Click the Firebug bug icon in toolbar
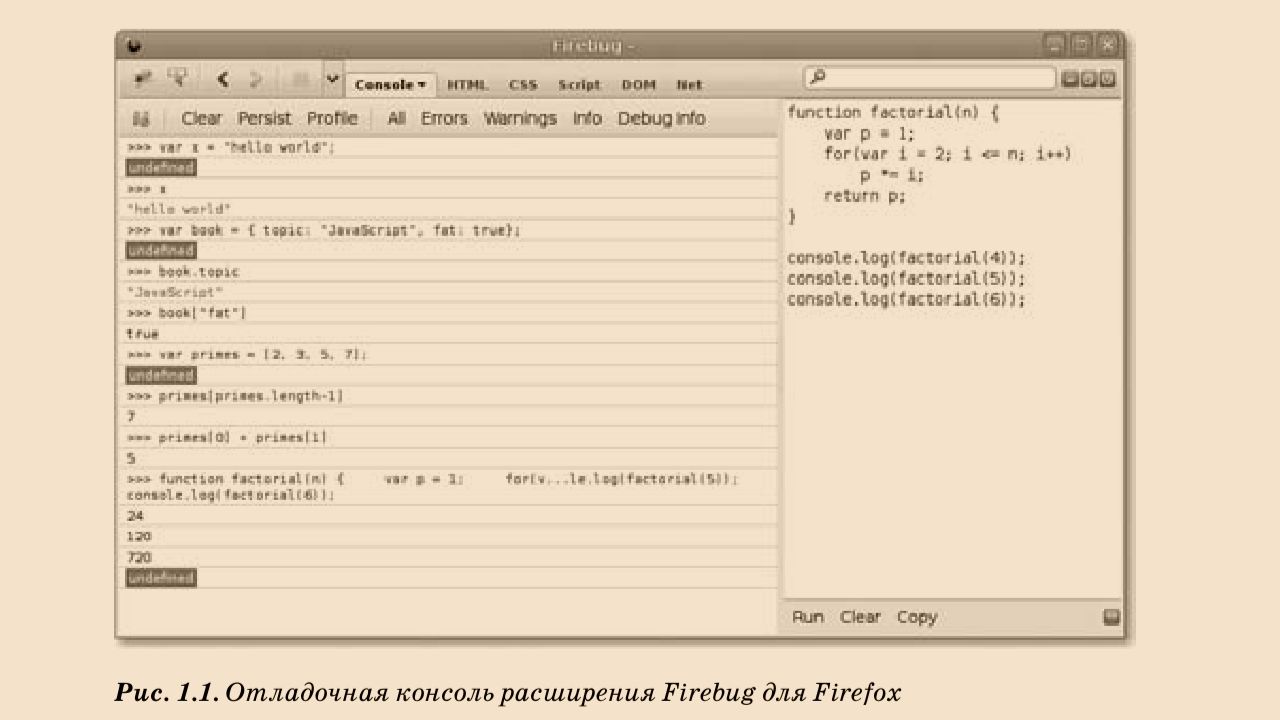Viewport: 1280px width, 720px height. [x=144, y=78]
